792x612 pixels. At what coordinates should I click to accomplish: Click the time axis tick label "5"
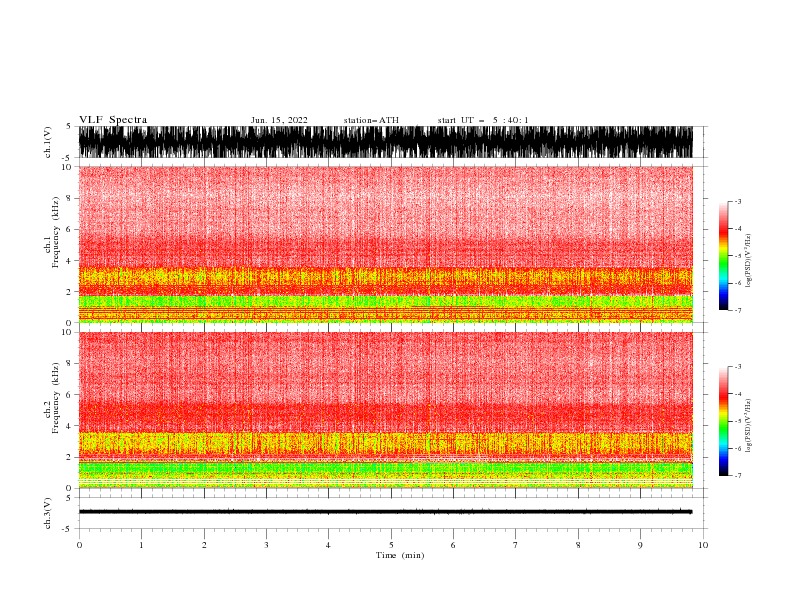391,545
